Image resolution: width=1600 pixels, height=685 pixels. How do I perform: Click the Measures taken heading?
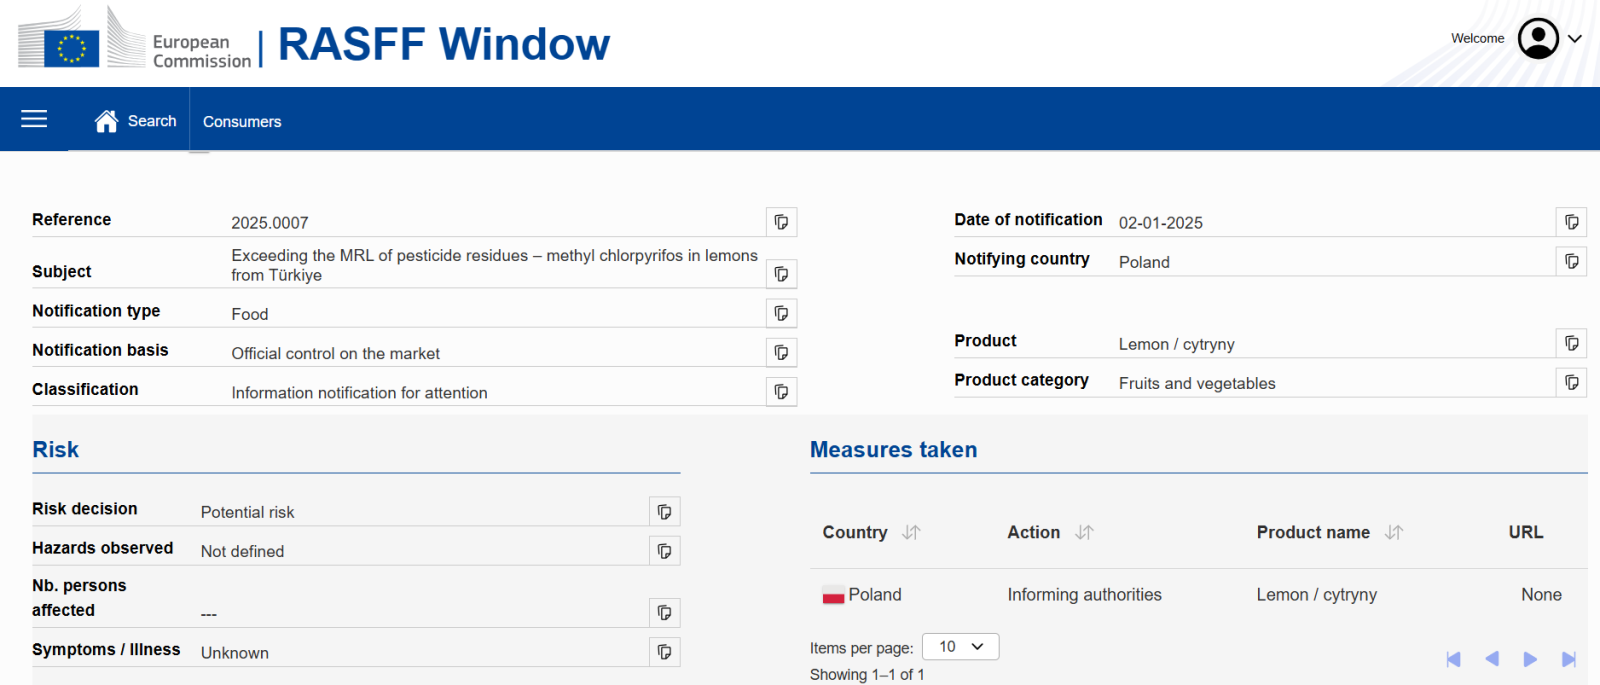click(894, 450)
